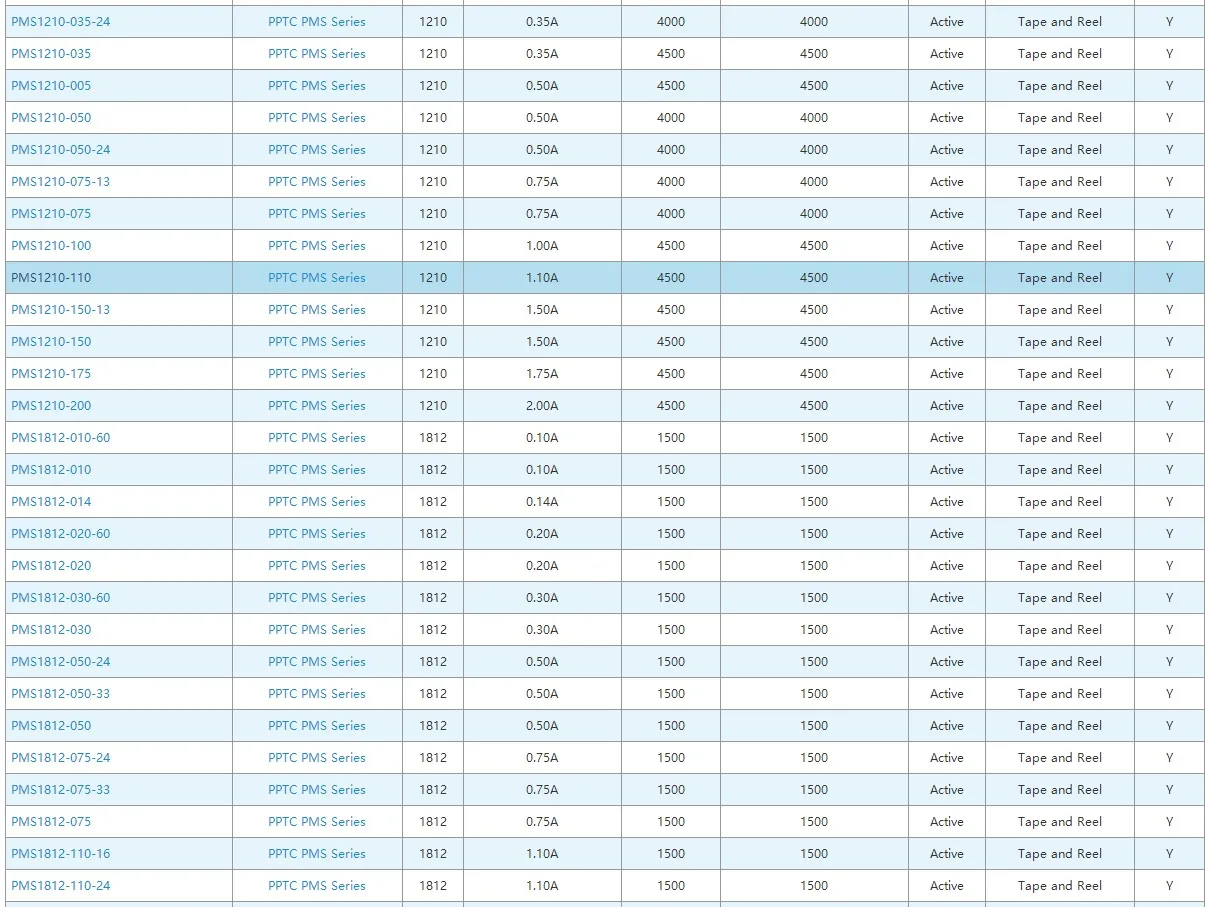Open the PMS1210-075 part link
Image resolution: width=1207 pixels, height=907 pixels.
(51, 214)
